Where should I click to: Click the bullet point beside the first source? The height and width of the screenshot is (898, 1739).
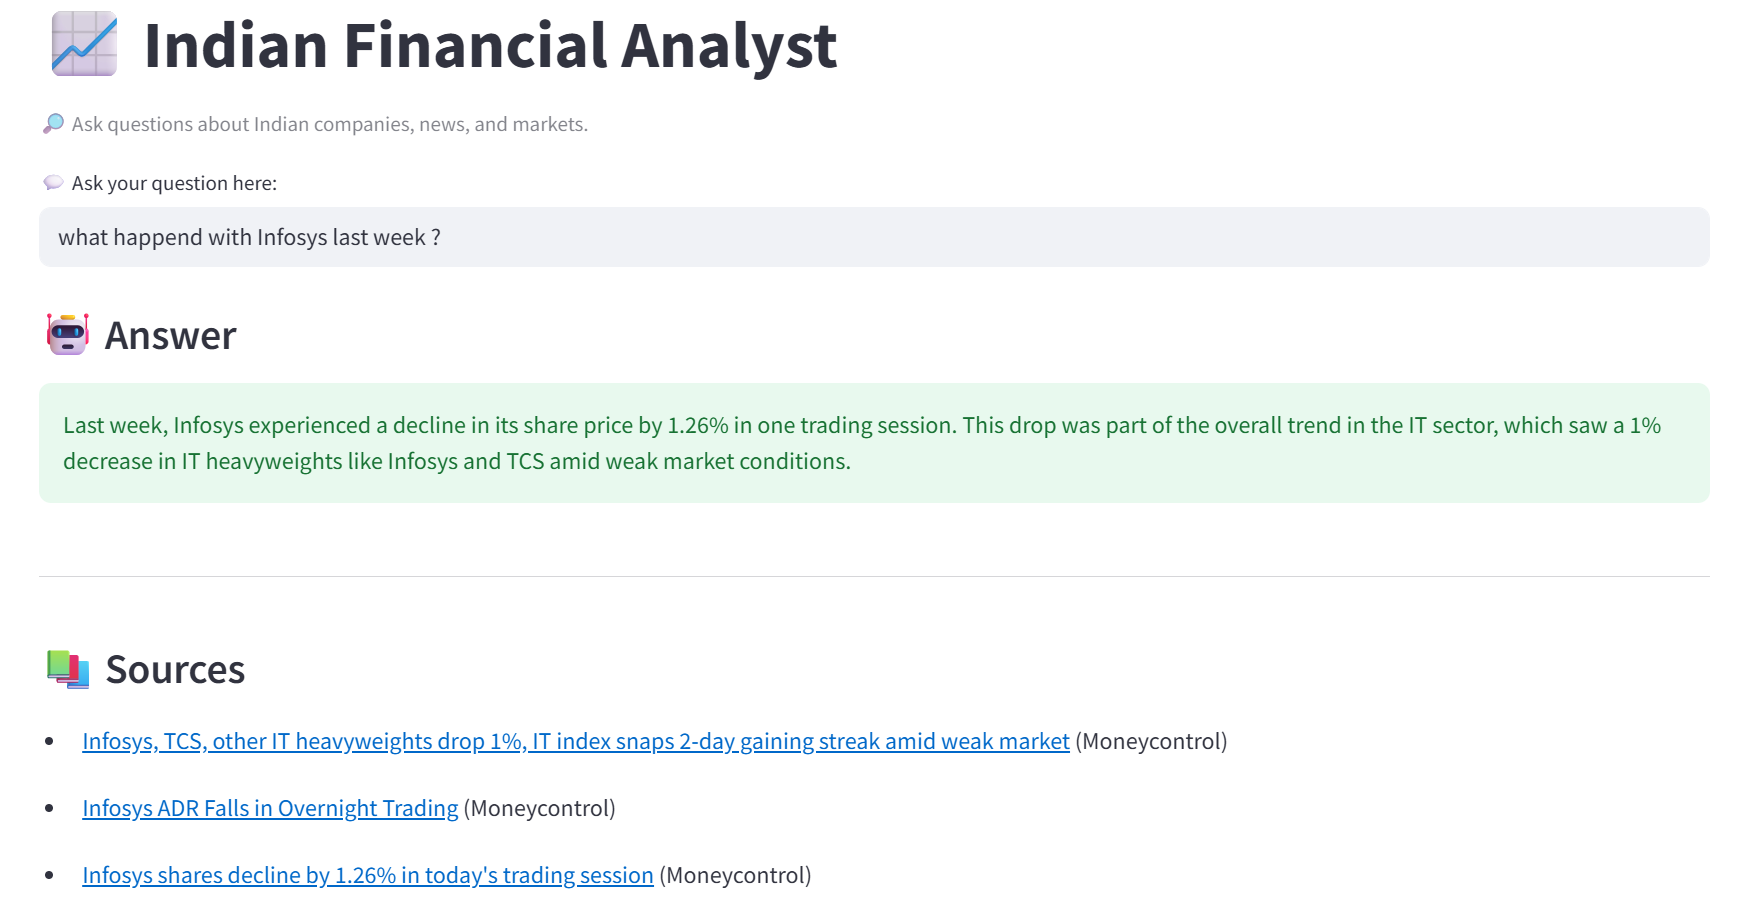(47, 742)
